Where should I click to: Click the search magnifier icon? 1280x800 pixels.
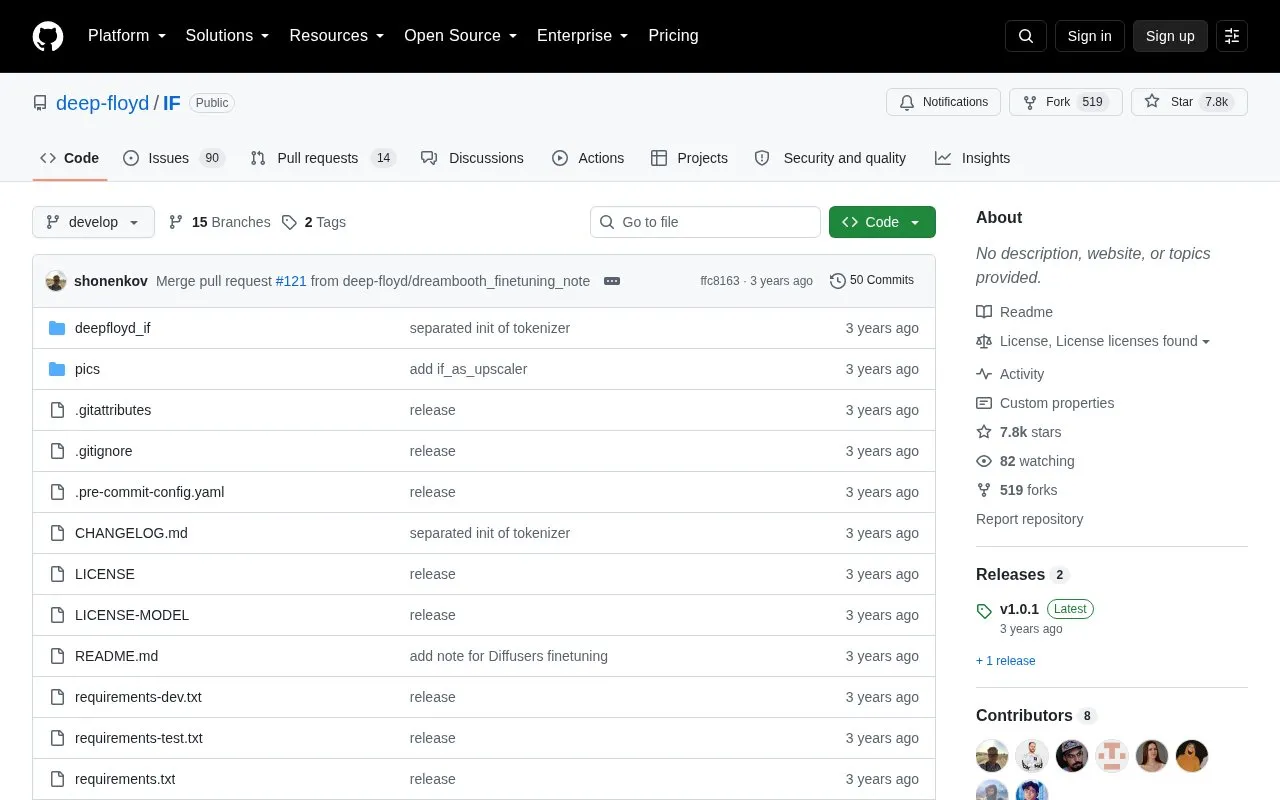pyautogui.click(x=1026, y=36)
